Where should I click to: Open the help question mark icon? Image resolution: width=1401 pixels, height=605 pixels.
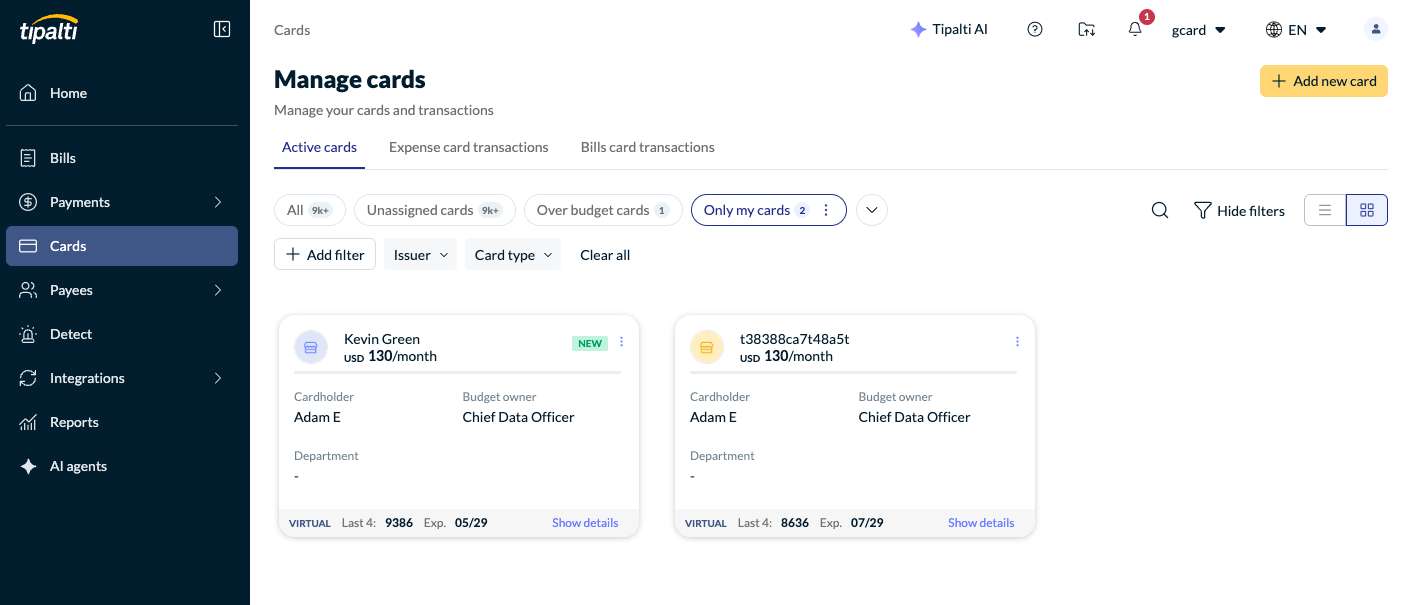click(x=1035, y=30)
